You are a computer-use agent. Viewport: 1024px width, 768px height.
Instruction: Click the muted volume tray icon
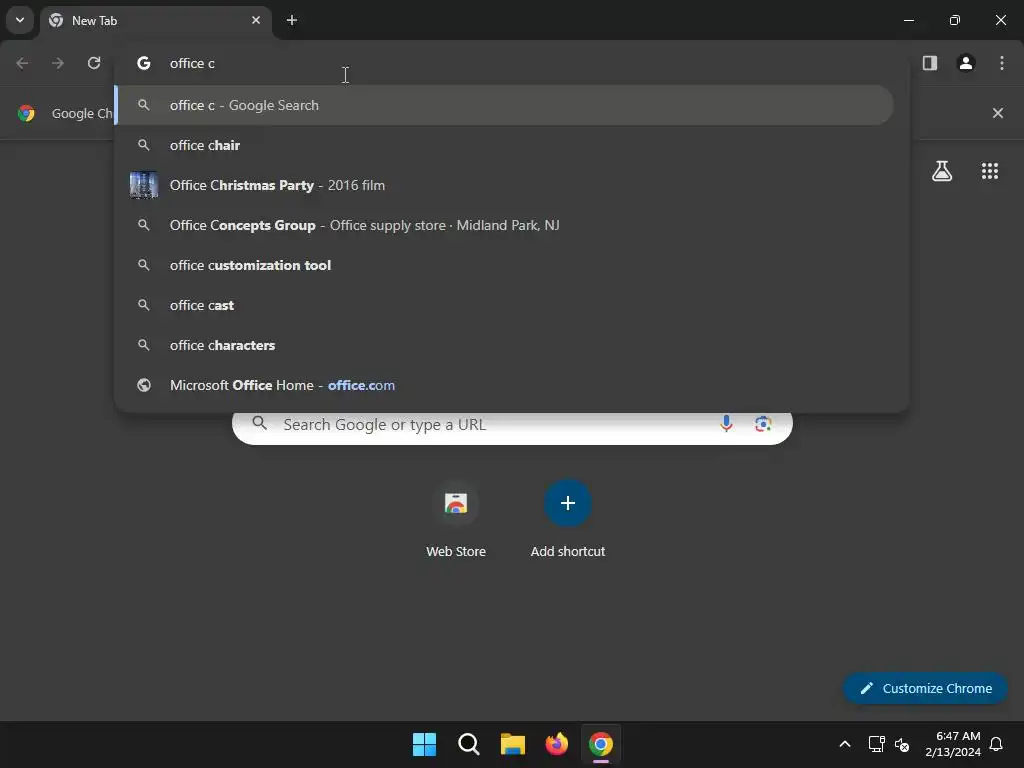(x=902, y=744)
